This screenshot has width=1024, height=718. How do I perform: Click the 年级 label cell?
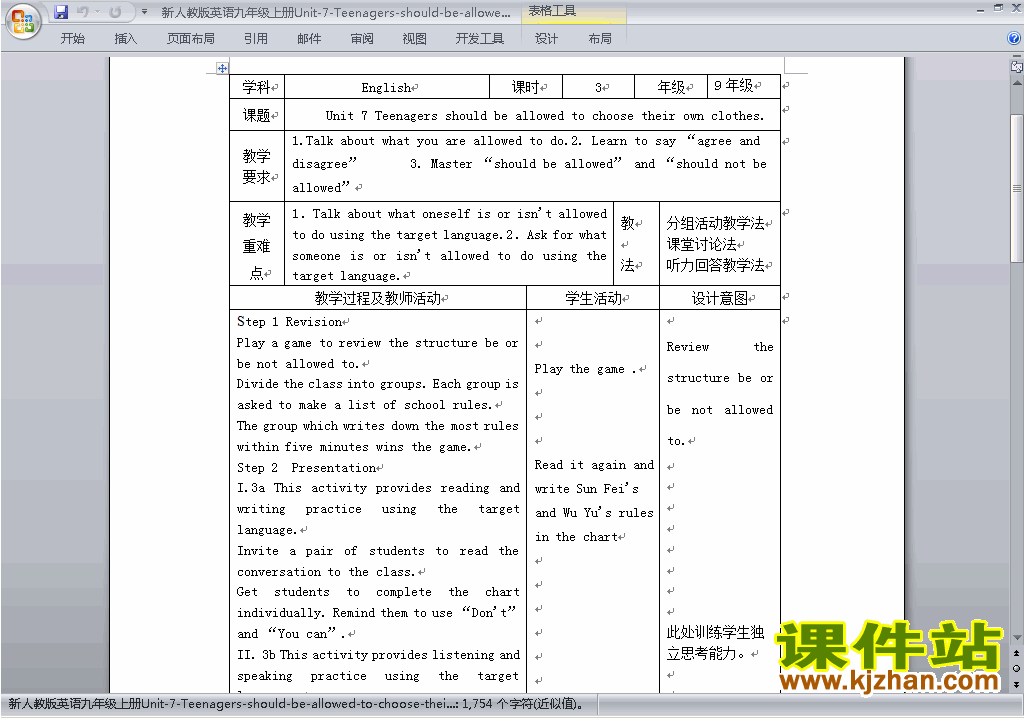coord(671,87)
